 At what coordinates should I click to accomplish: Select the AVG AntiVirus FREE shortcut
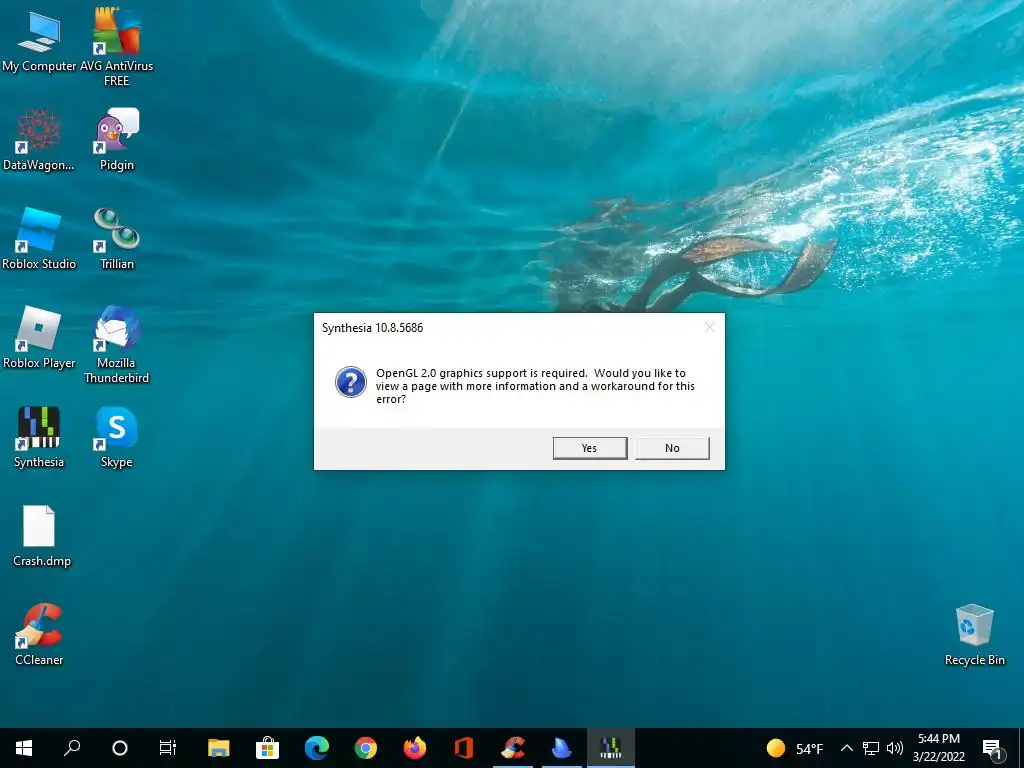pyautogui.click(x=116, y=46)
